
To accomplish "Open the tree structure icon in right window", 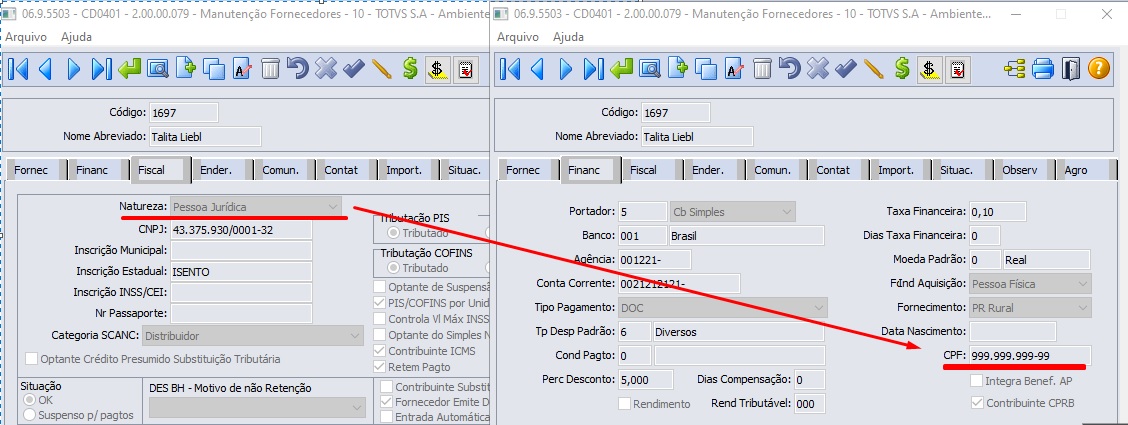I will point(1014,69).
